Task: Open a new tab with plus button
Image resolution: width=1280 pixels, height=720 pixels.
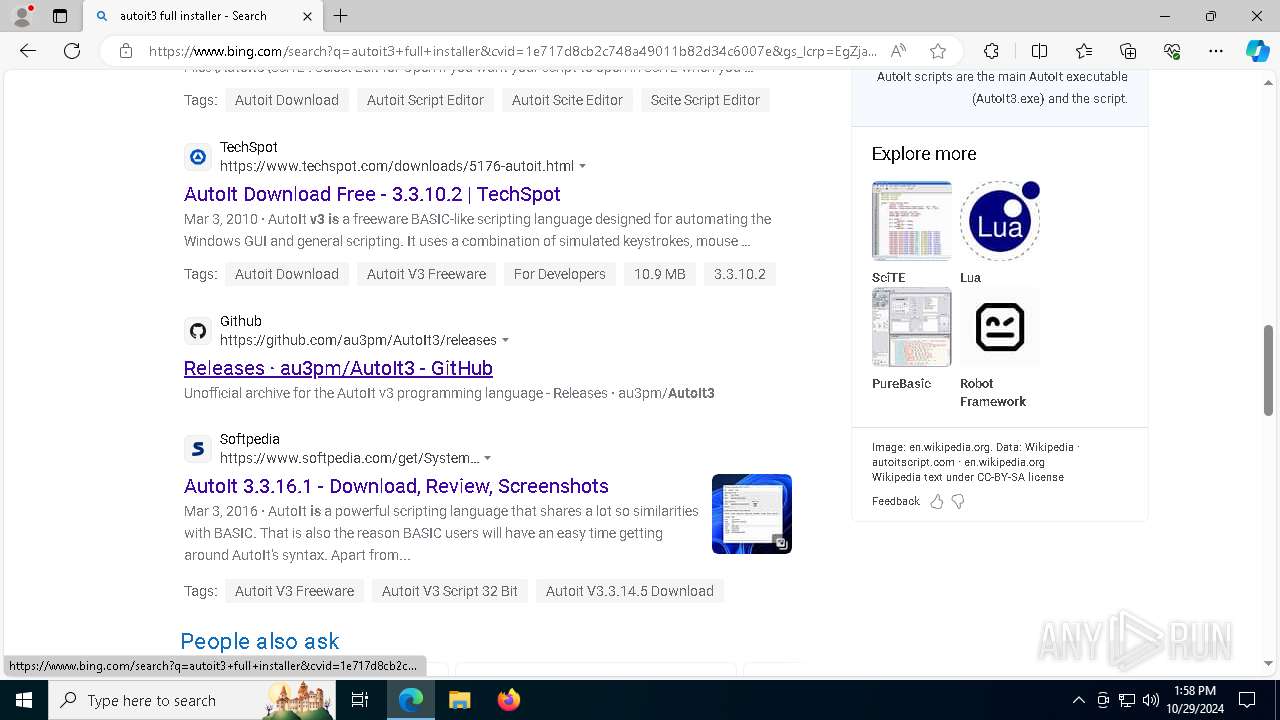Action: click(x=341, y=16)
